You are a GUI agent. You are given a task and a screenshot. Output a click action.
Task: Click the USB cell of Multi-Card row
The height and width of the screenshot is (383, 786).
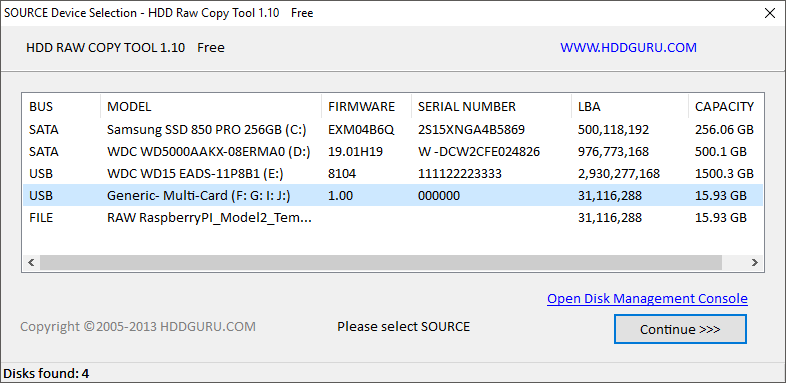tap(41, 196)
